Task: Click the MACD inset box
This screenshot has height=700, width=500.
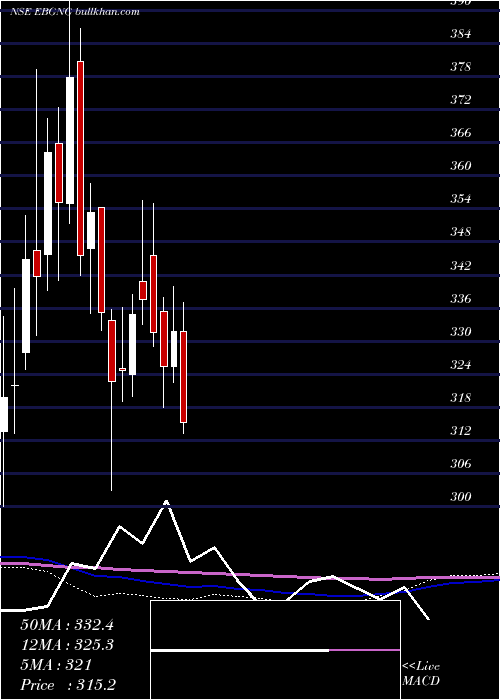Action: pos(275,650)
